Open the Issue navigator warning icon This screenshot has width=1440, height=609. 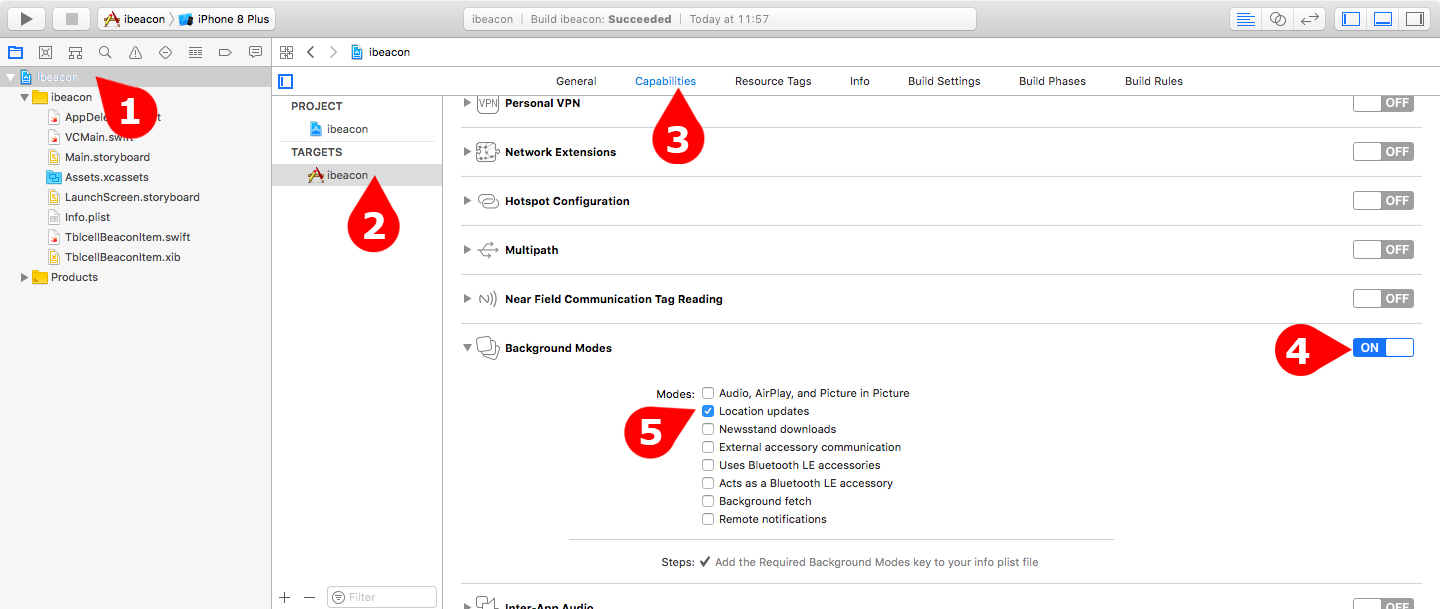coord(135,52)
